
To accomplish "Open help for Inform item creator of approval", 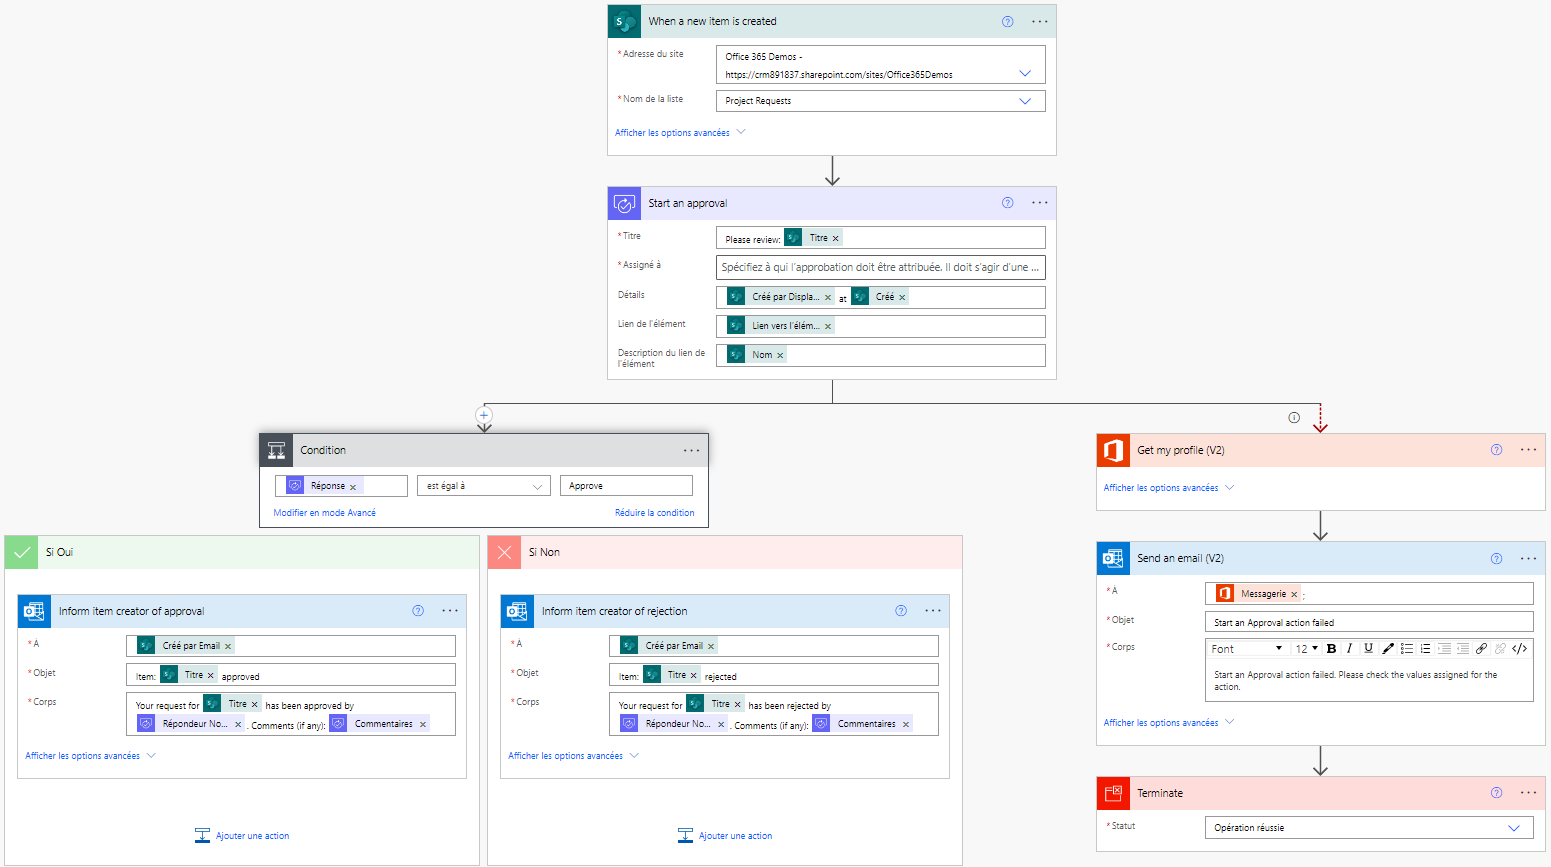I will (418, 611).
